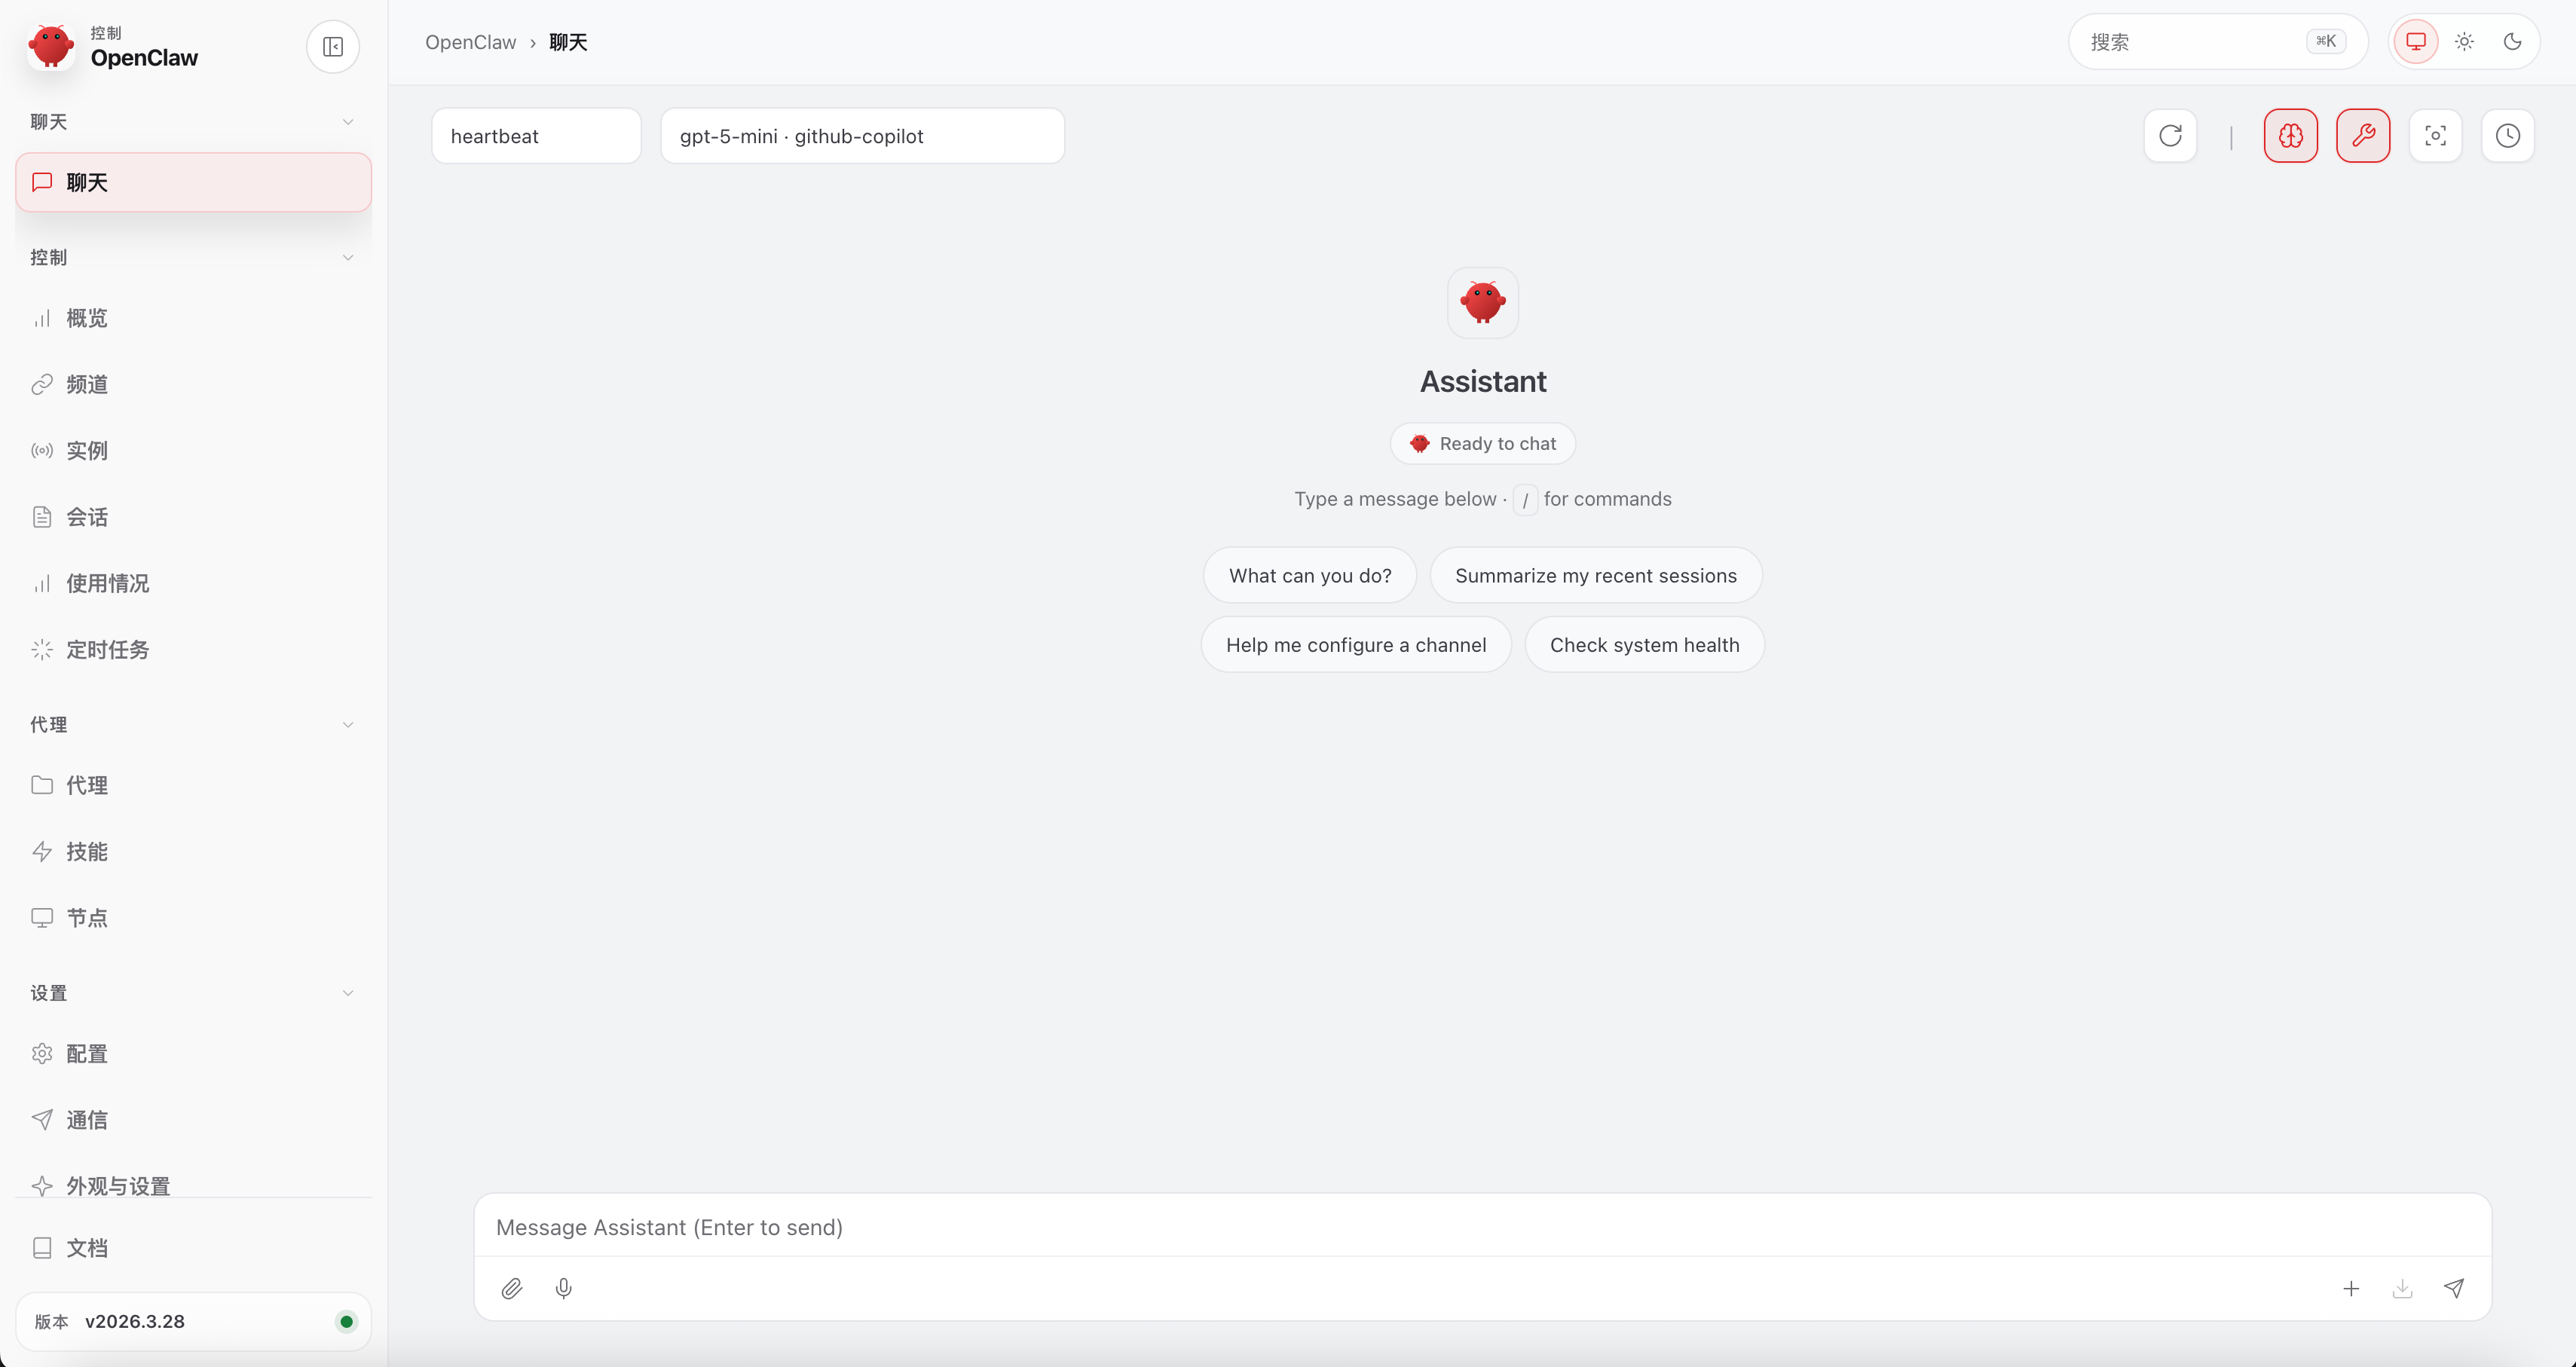Click the refresh chat icon
This screenshot has height=1367, width=2576.
pyautogui.click(x=2170, y=136)
